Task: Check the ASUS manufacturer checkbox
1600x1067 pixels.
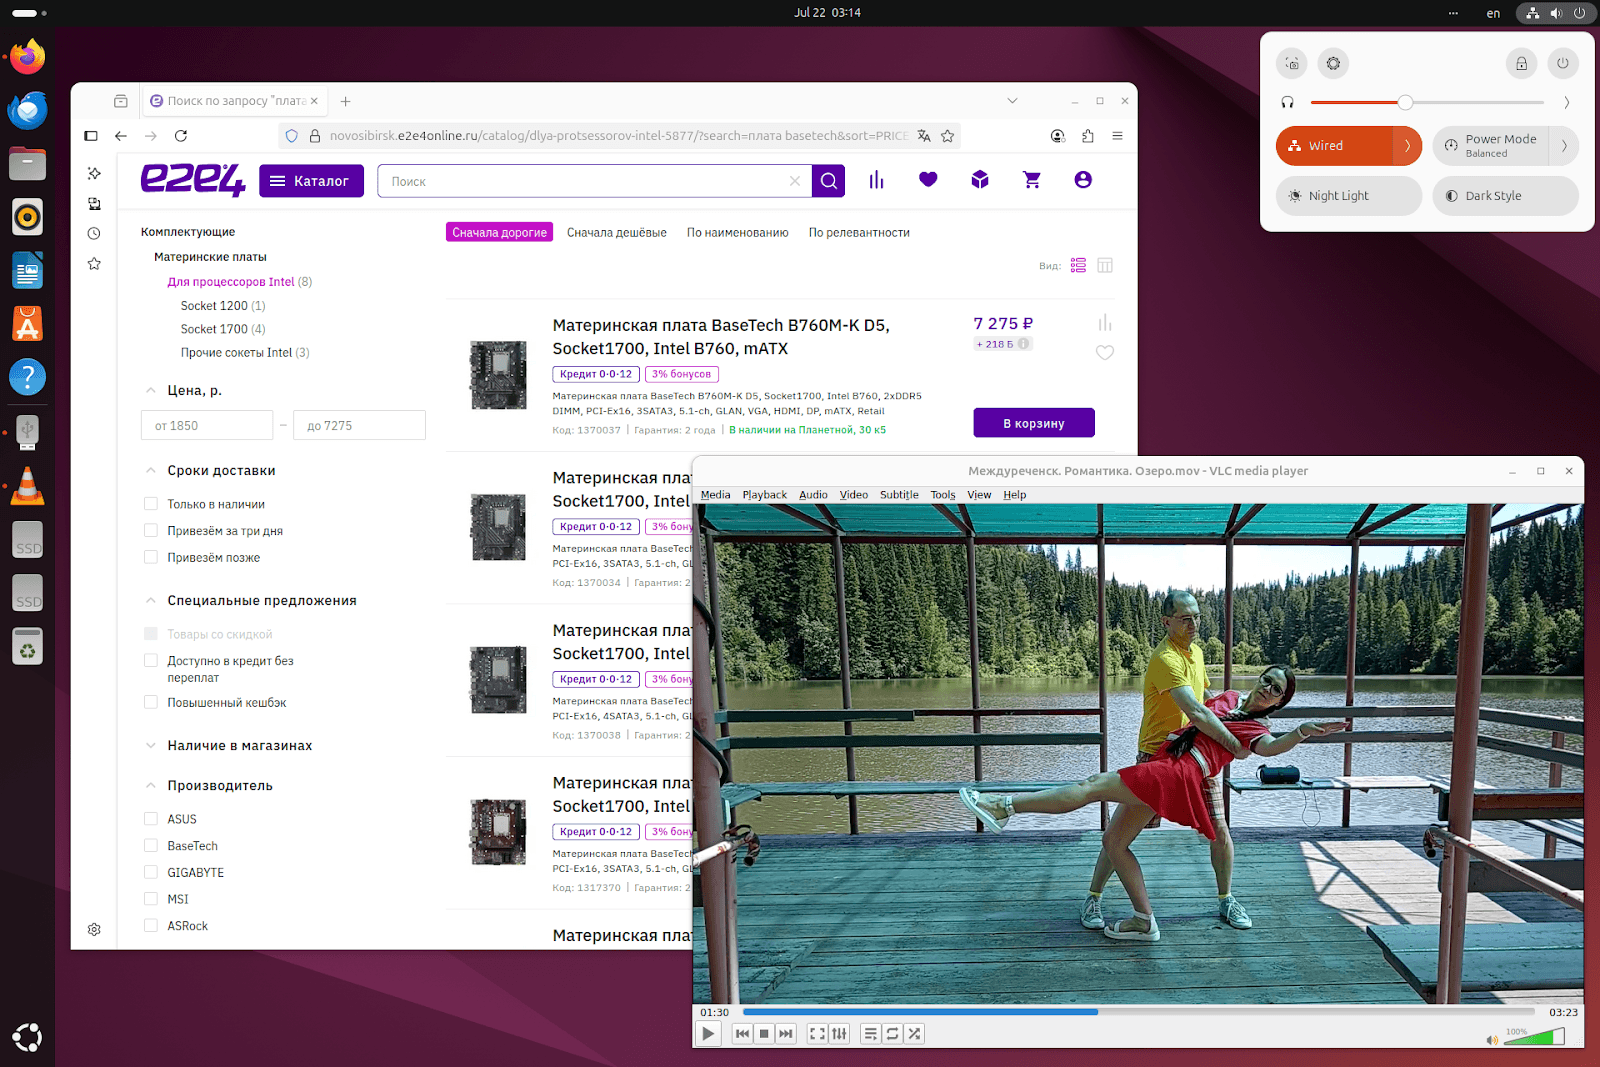Action: coord(151,819)
